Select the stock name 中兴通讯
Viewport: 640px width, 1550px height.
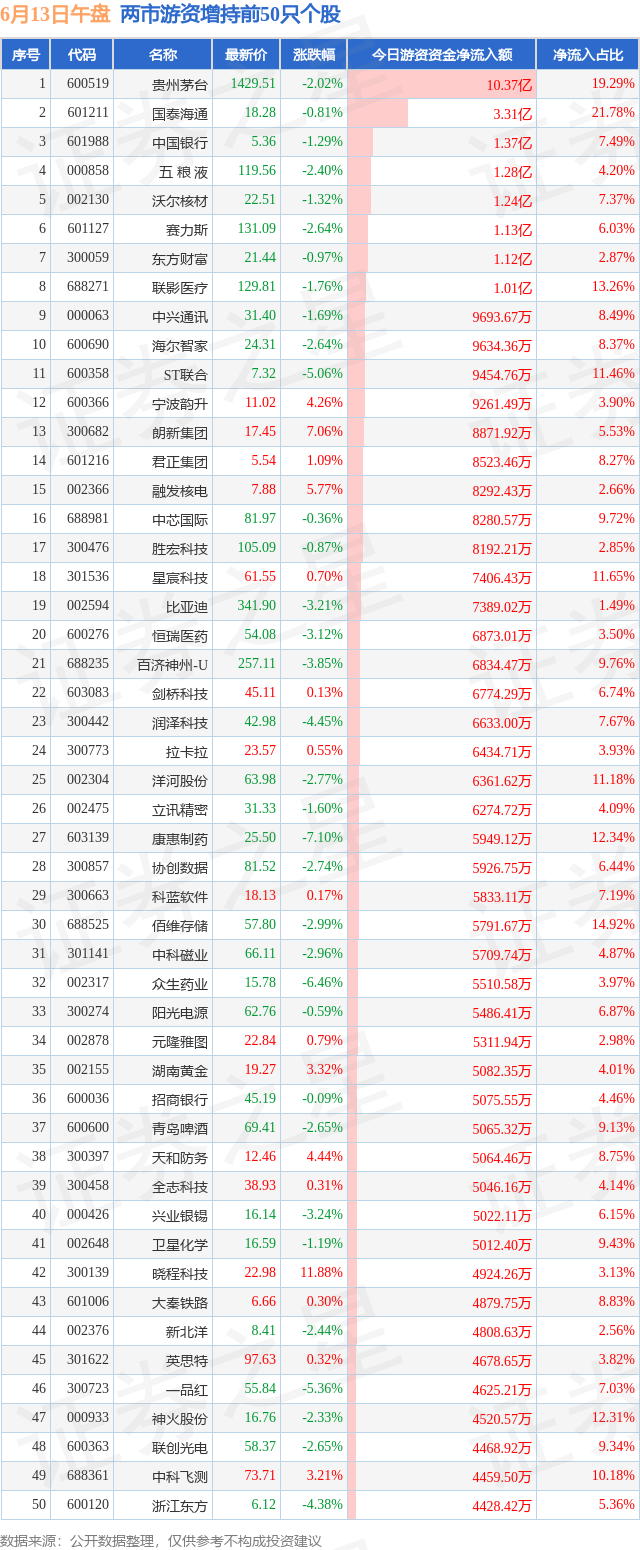180,316
